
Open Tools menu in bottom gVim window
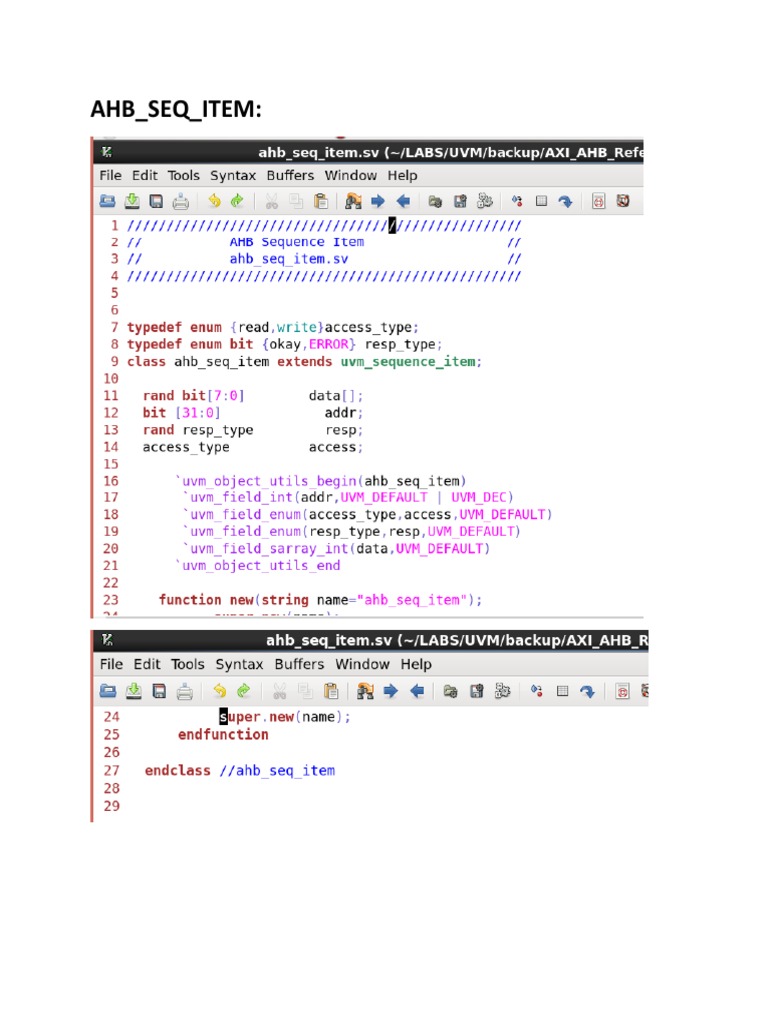187,664
